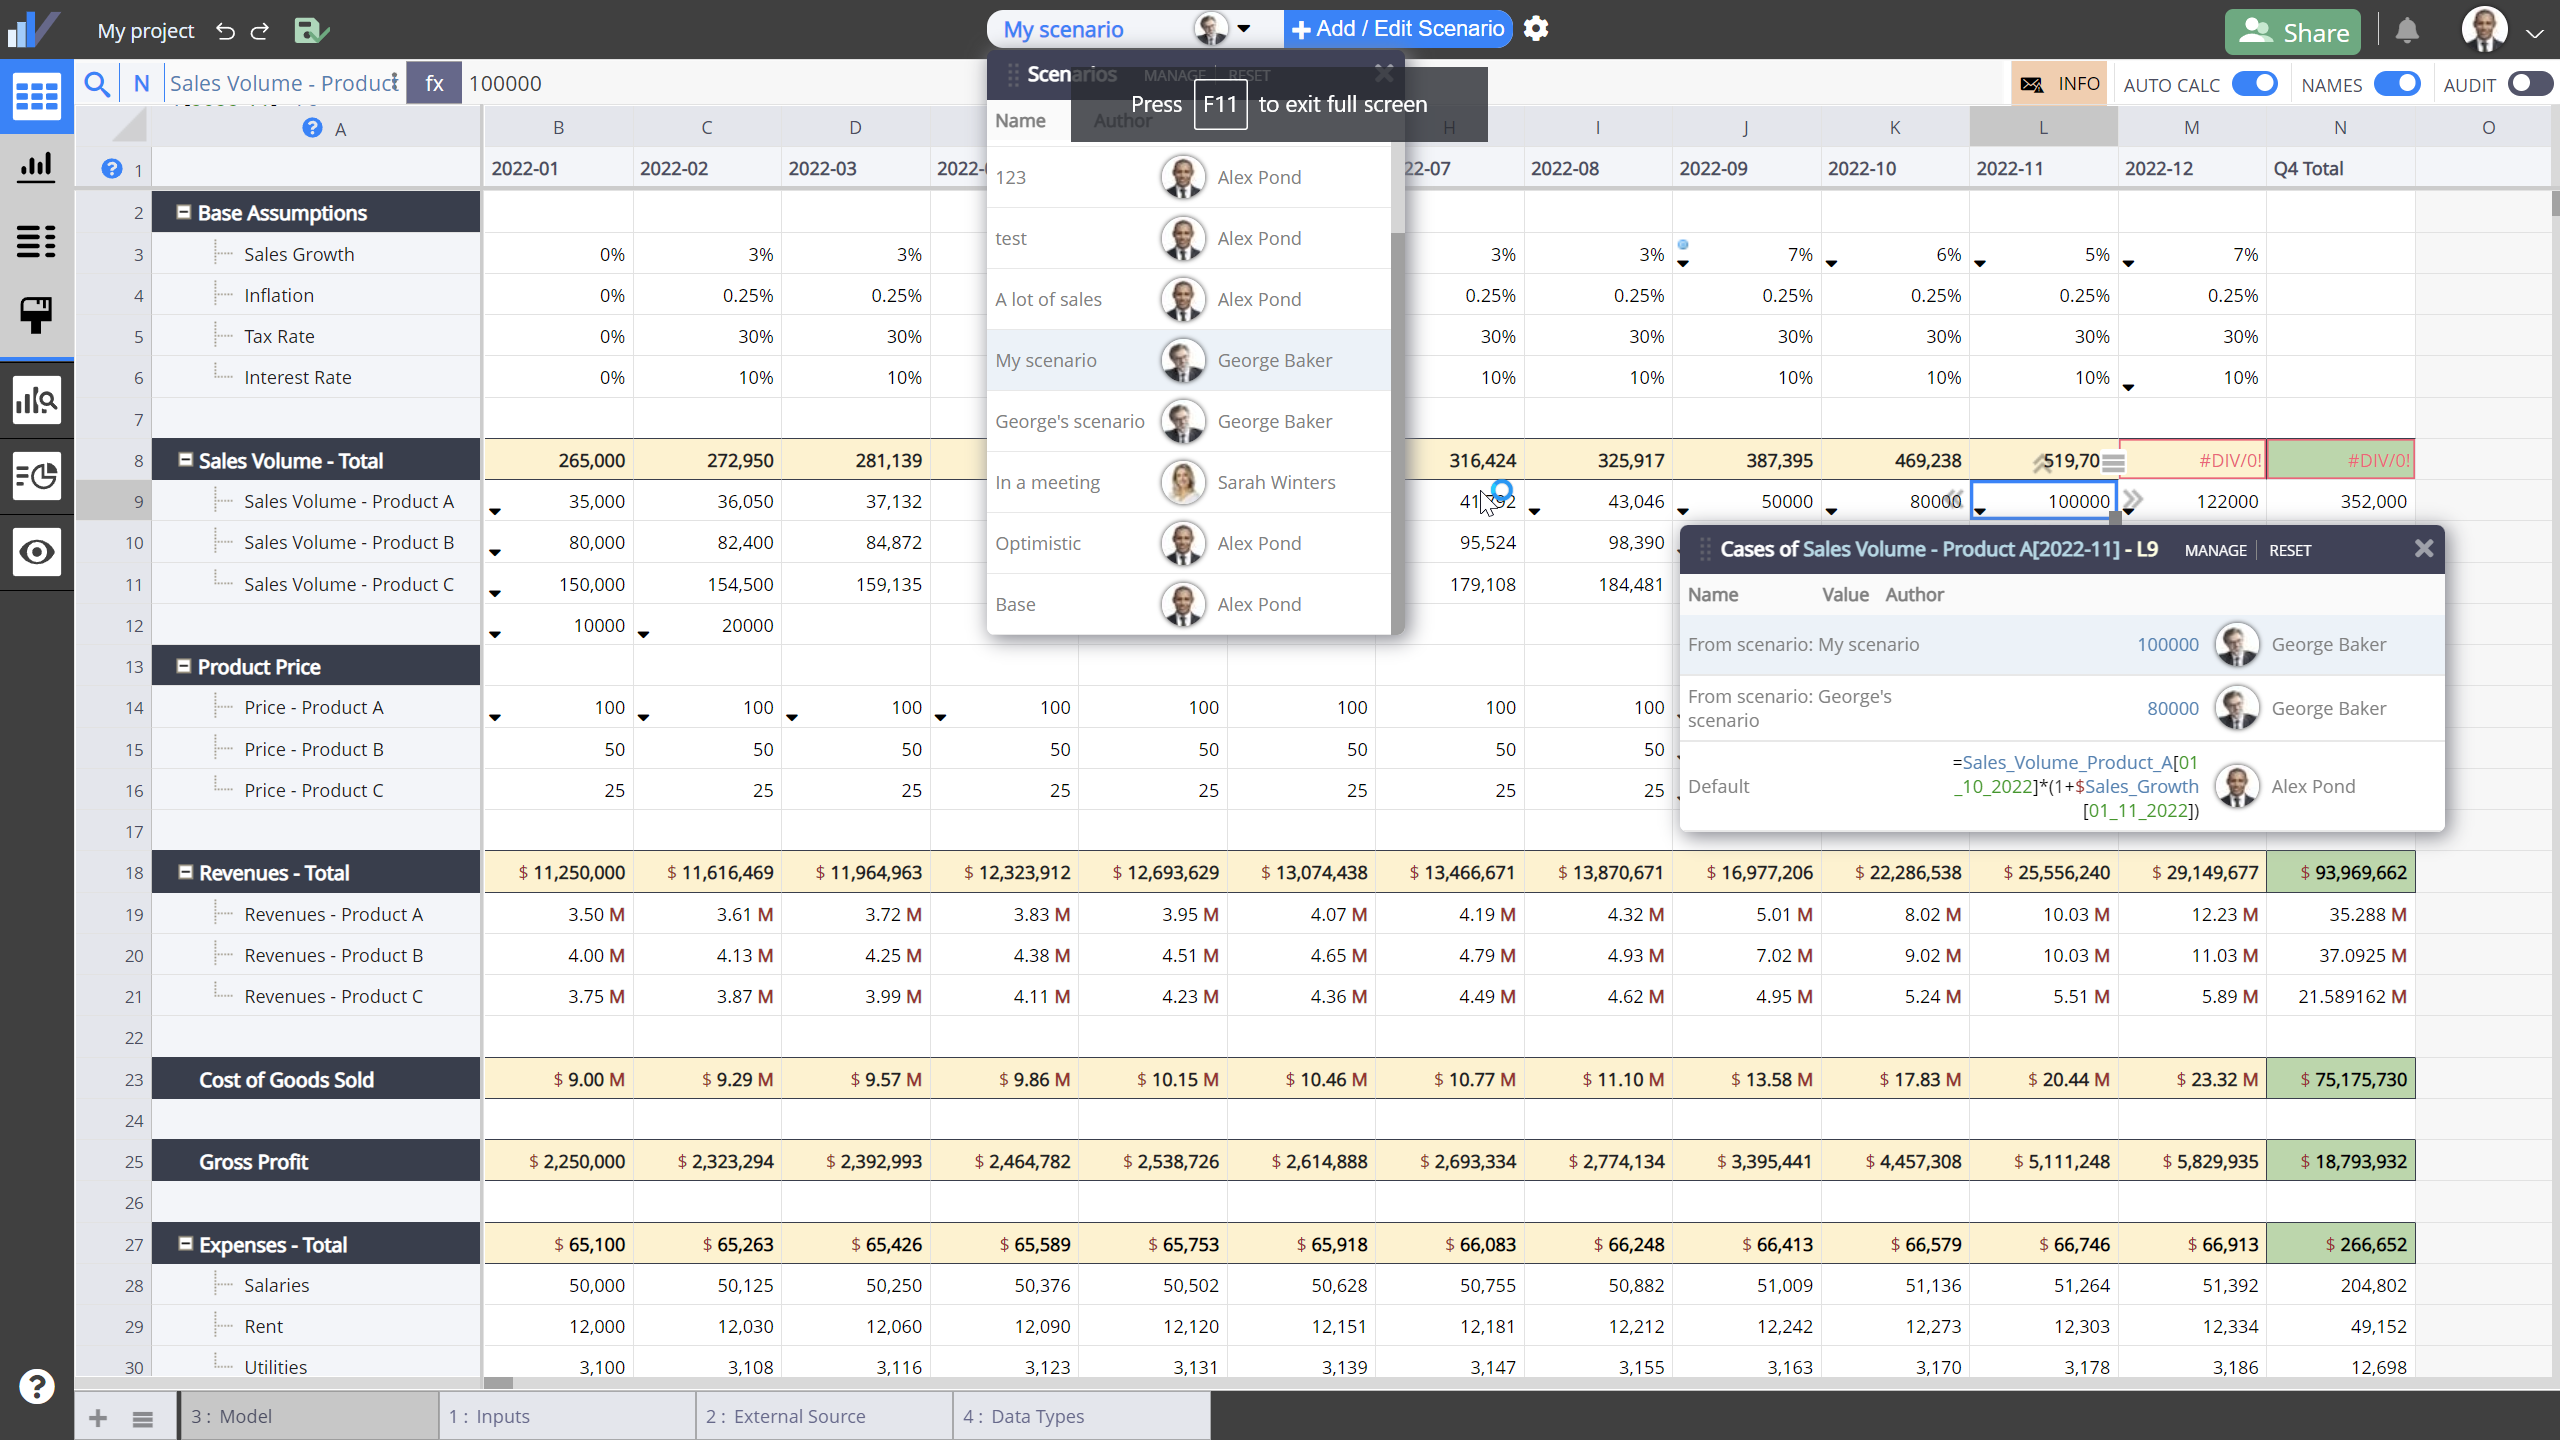Click the search magnifier icon

coord(96,84)
